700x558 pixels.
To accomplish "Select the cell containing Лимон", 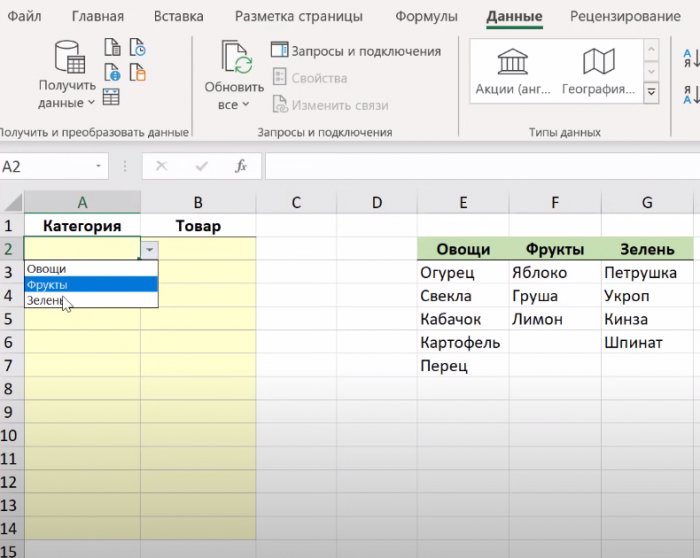I will (x=555, y=319).
